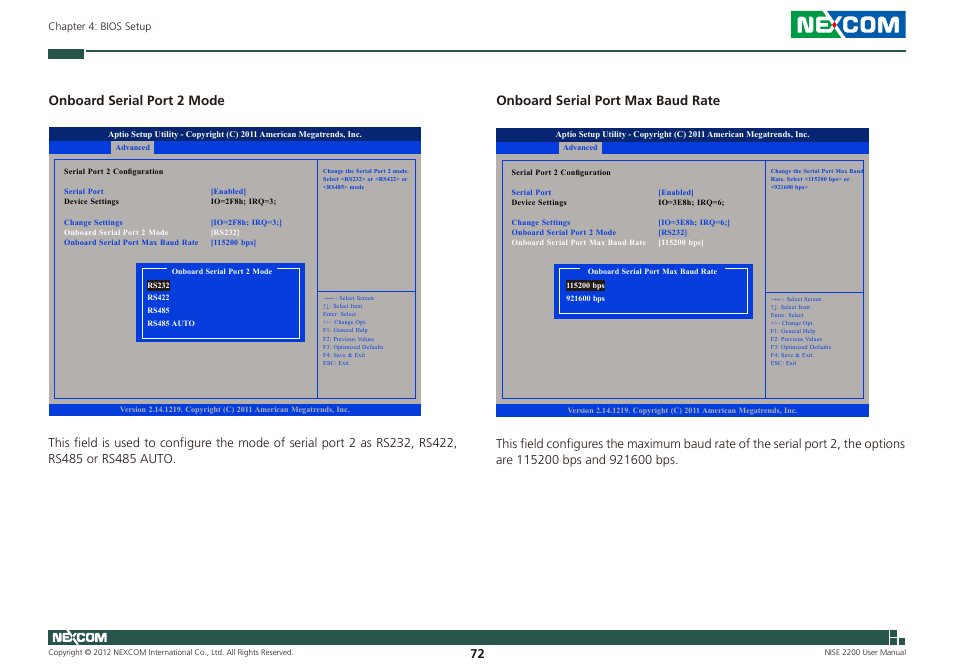Click the 'Onboard Serial Port 2 Mode' popup title
The width and height of the screenshot is (954, 672).
coord(221,271)
